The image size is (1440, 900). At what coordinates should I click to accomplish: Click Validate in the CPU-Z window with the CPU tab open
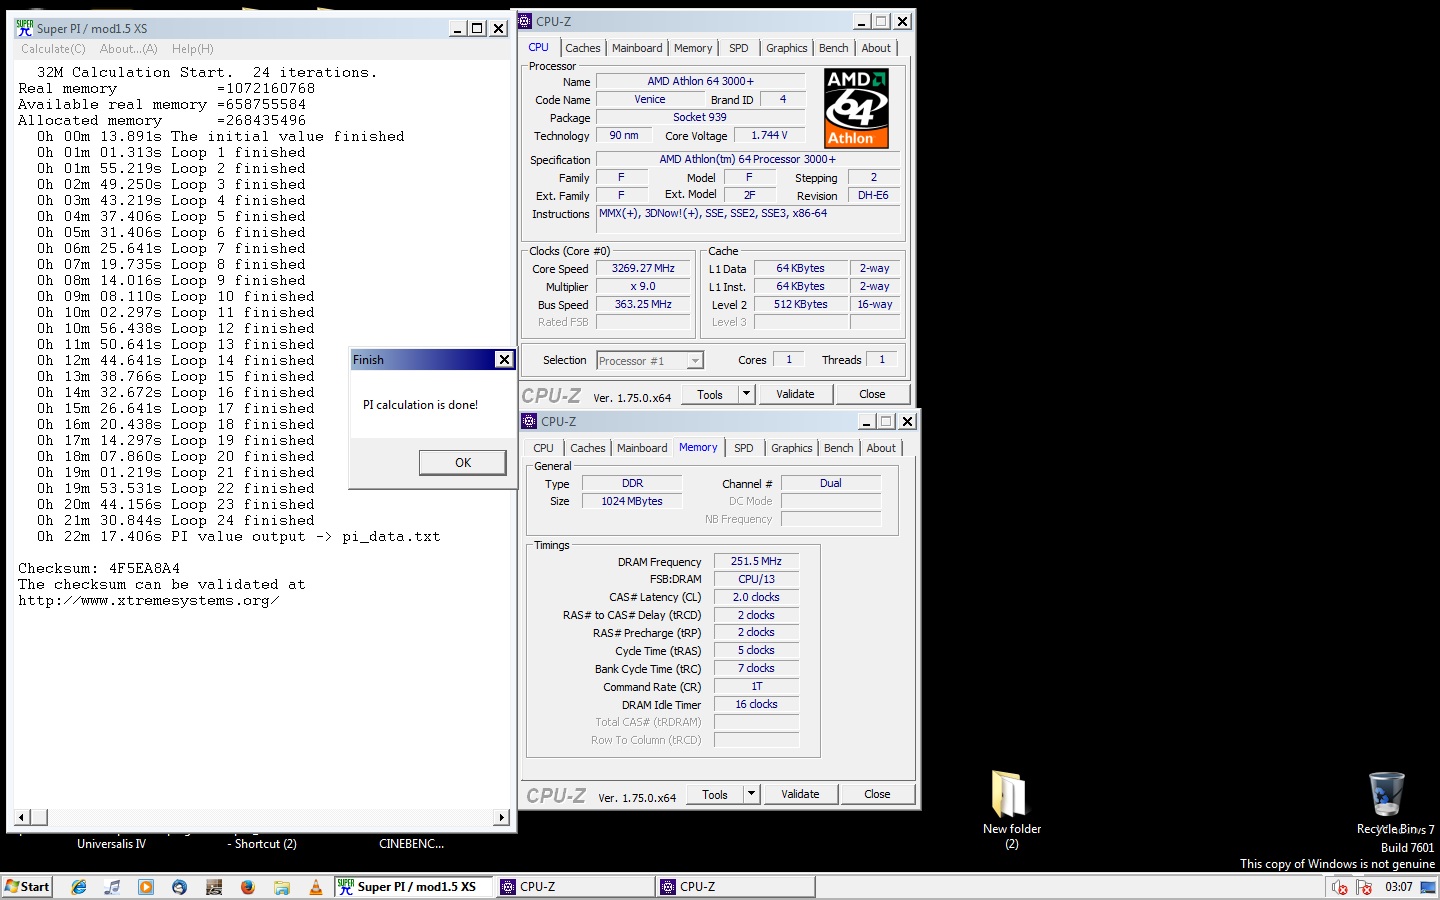(x=795, y=394)
